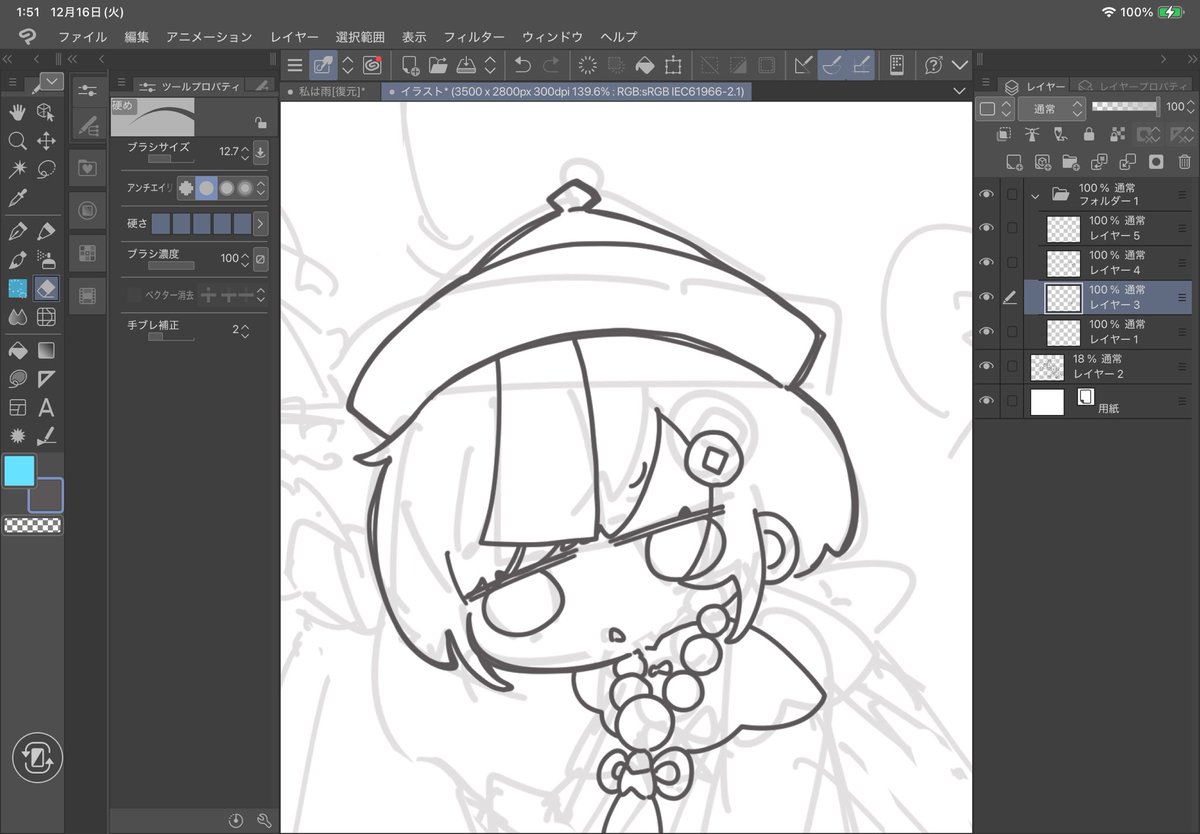This screenshot has height=834, width=1200.
Task: Open the ファイル menu
Action: 82,37
